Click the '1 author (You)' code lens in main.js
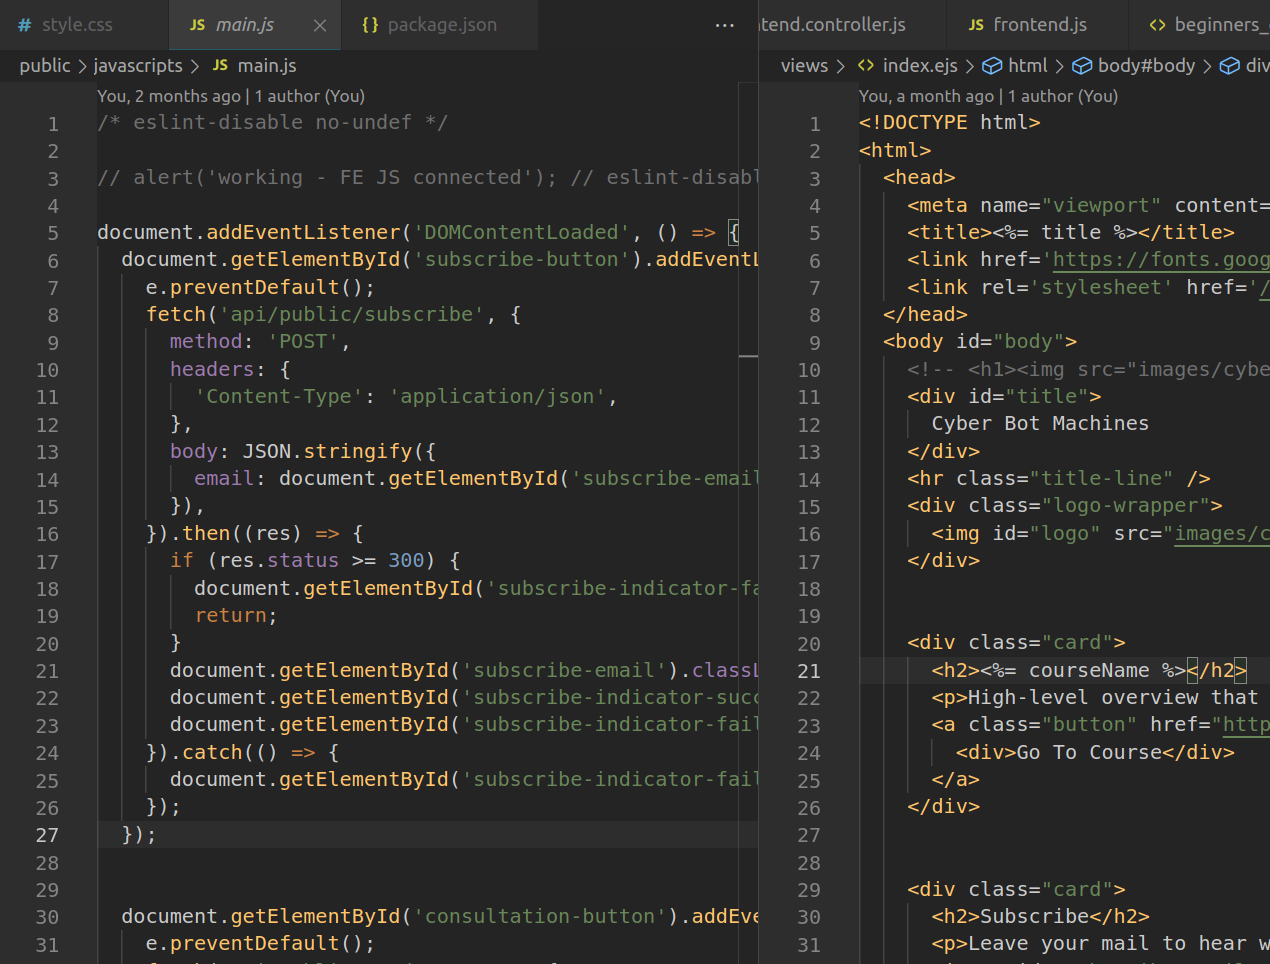 click(x=309, y=96)
